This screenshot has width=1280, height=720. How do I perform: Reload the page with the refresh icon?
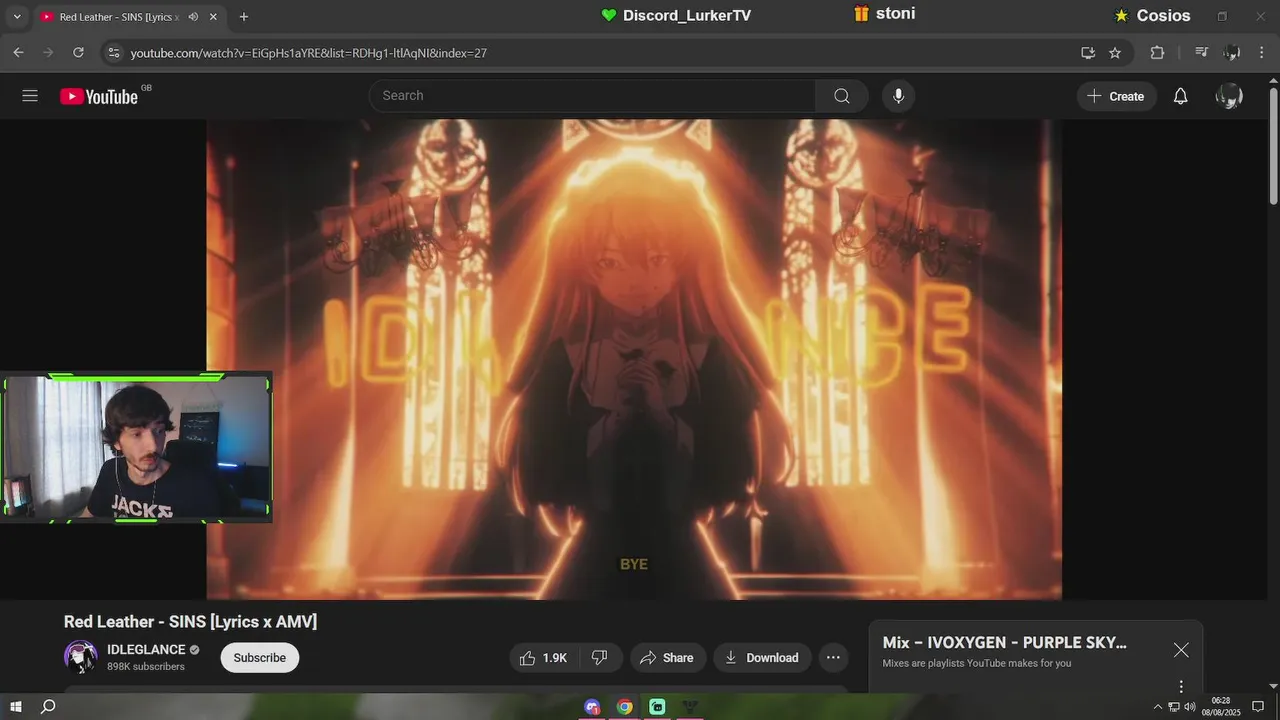[x=78, y=52]
